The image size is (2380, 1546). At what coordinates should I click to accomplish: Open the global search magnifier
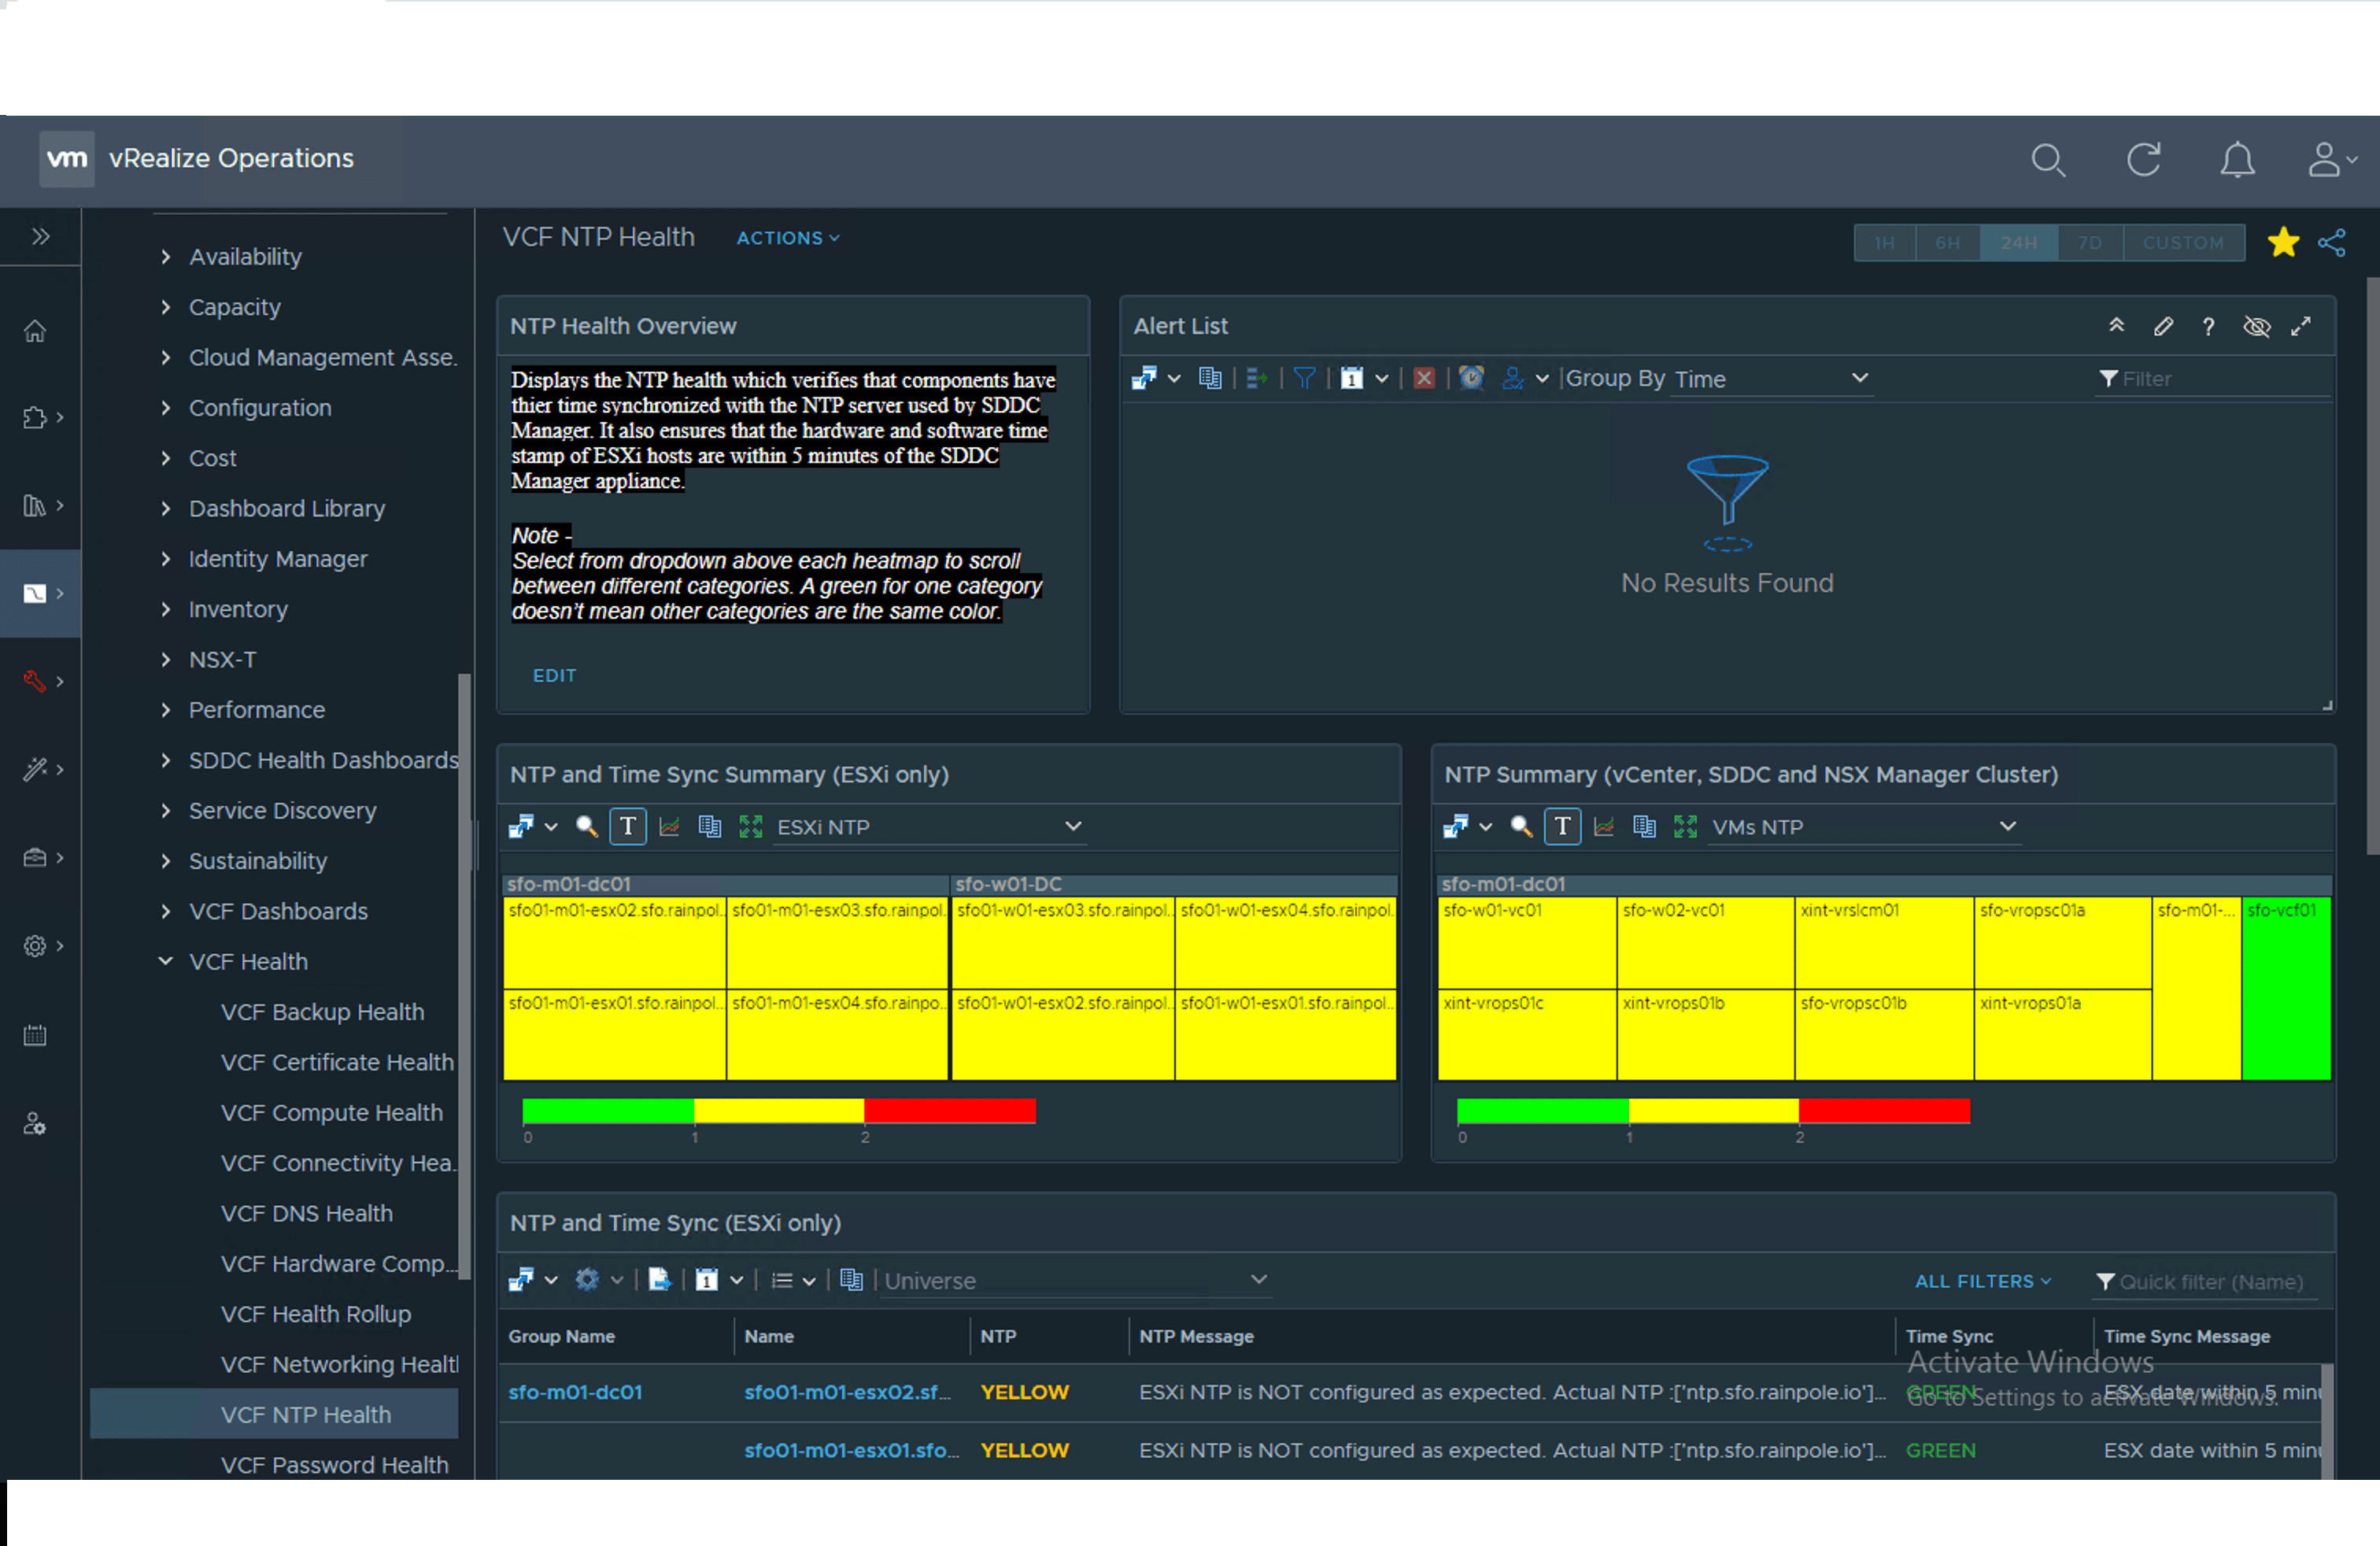(x=2047, y=160)
